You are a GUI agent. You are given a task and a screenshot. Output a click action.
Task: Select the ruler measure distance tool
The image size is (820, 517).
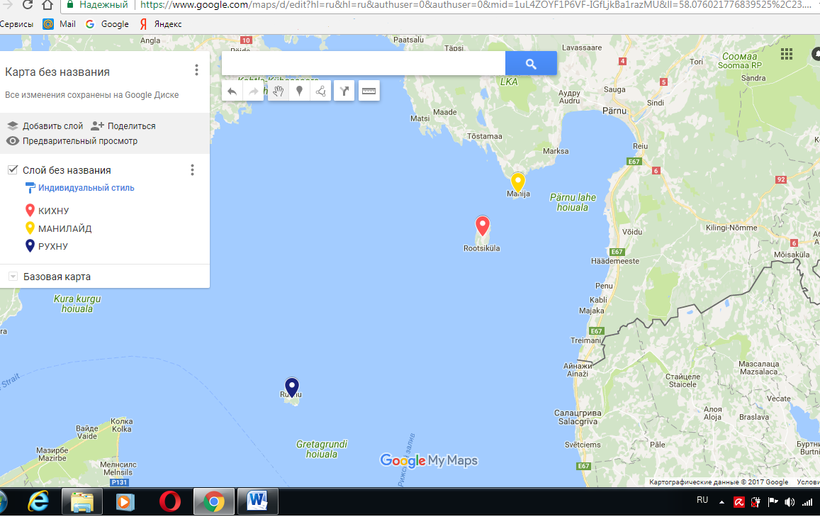pyautogui.click(x=369, y=91)
